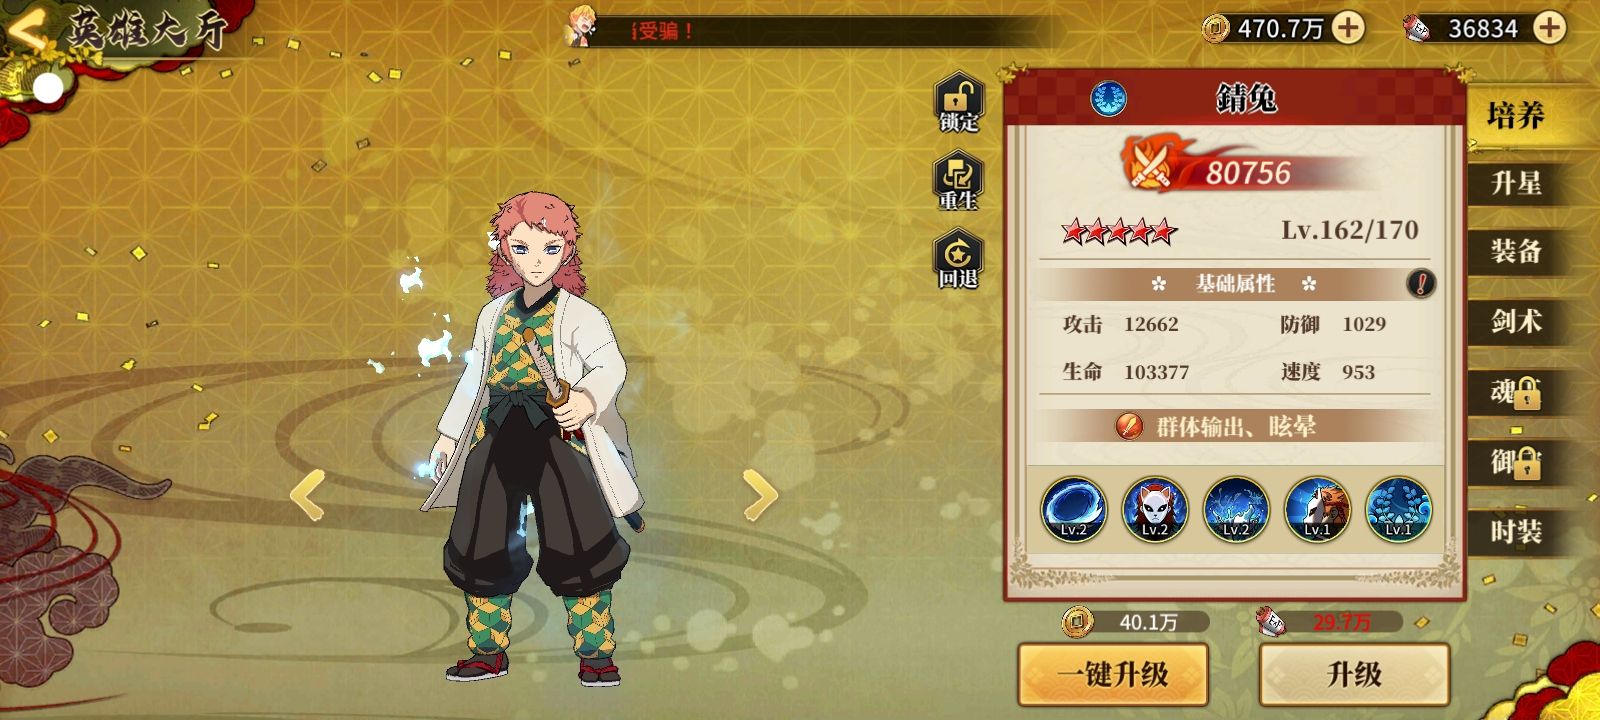Tap the 一键升级 button
Image resolution: width=1600 pixels, height=720 pixels.
1113,674
